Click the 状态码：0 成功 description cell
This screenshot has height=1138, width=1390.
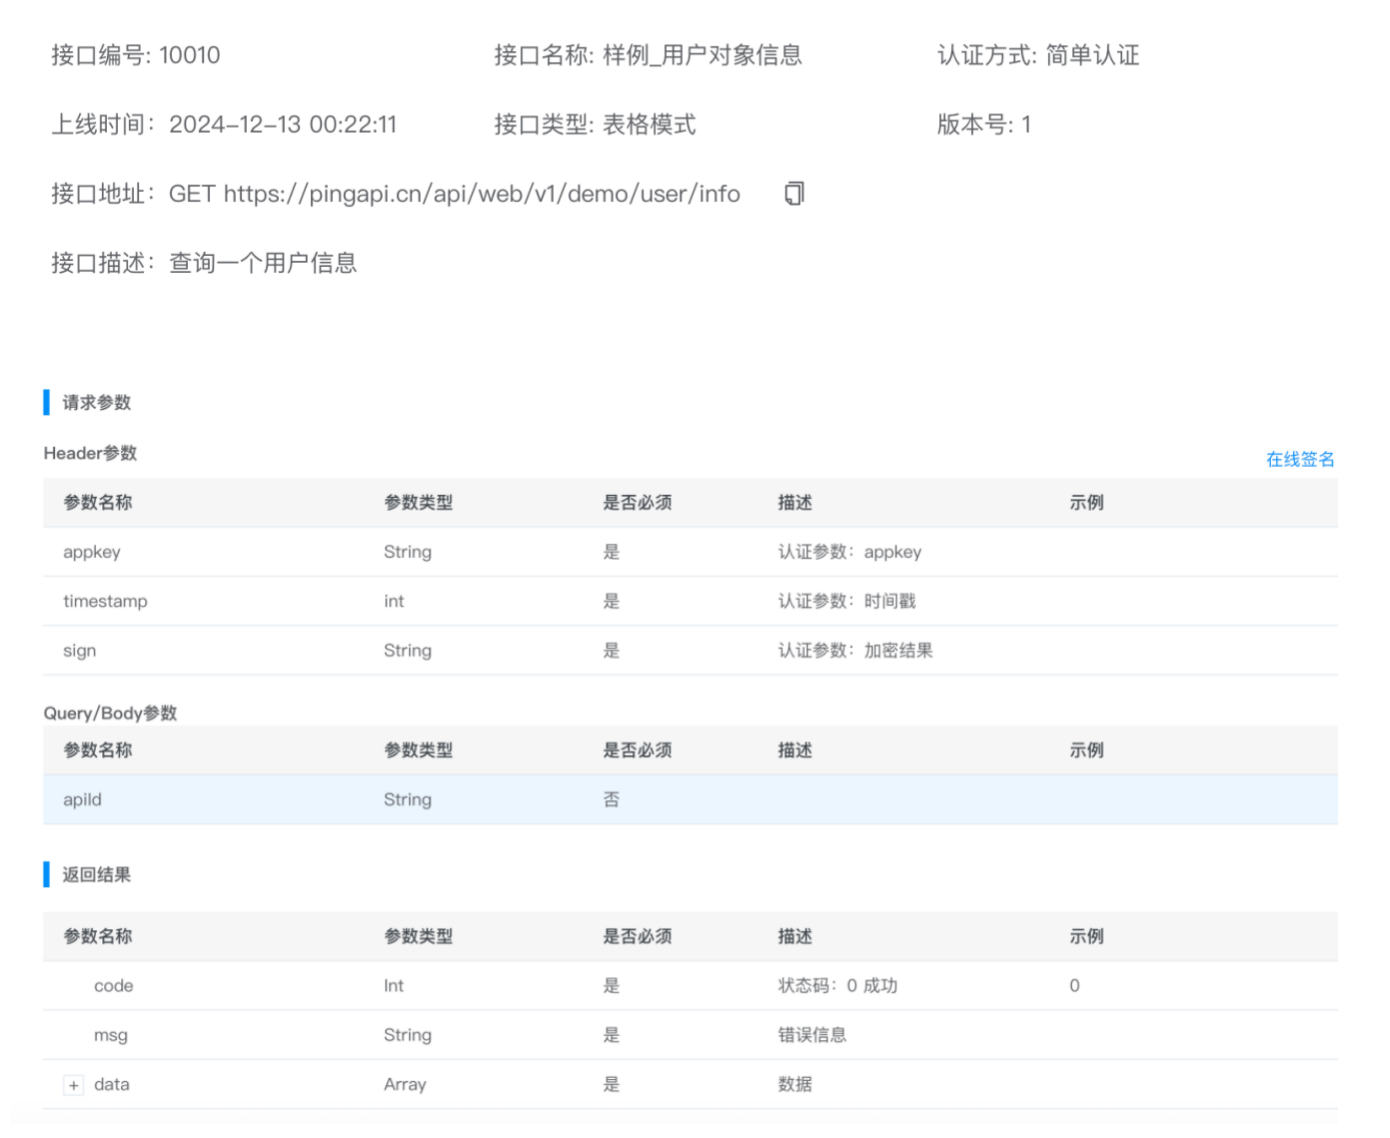pos(837,985)
